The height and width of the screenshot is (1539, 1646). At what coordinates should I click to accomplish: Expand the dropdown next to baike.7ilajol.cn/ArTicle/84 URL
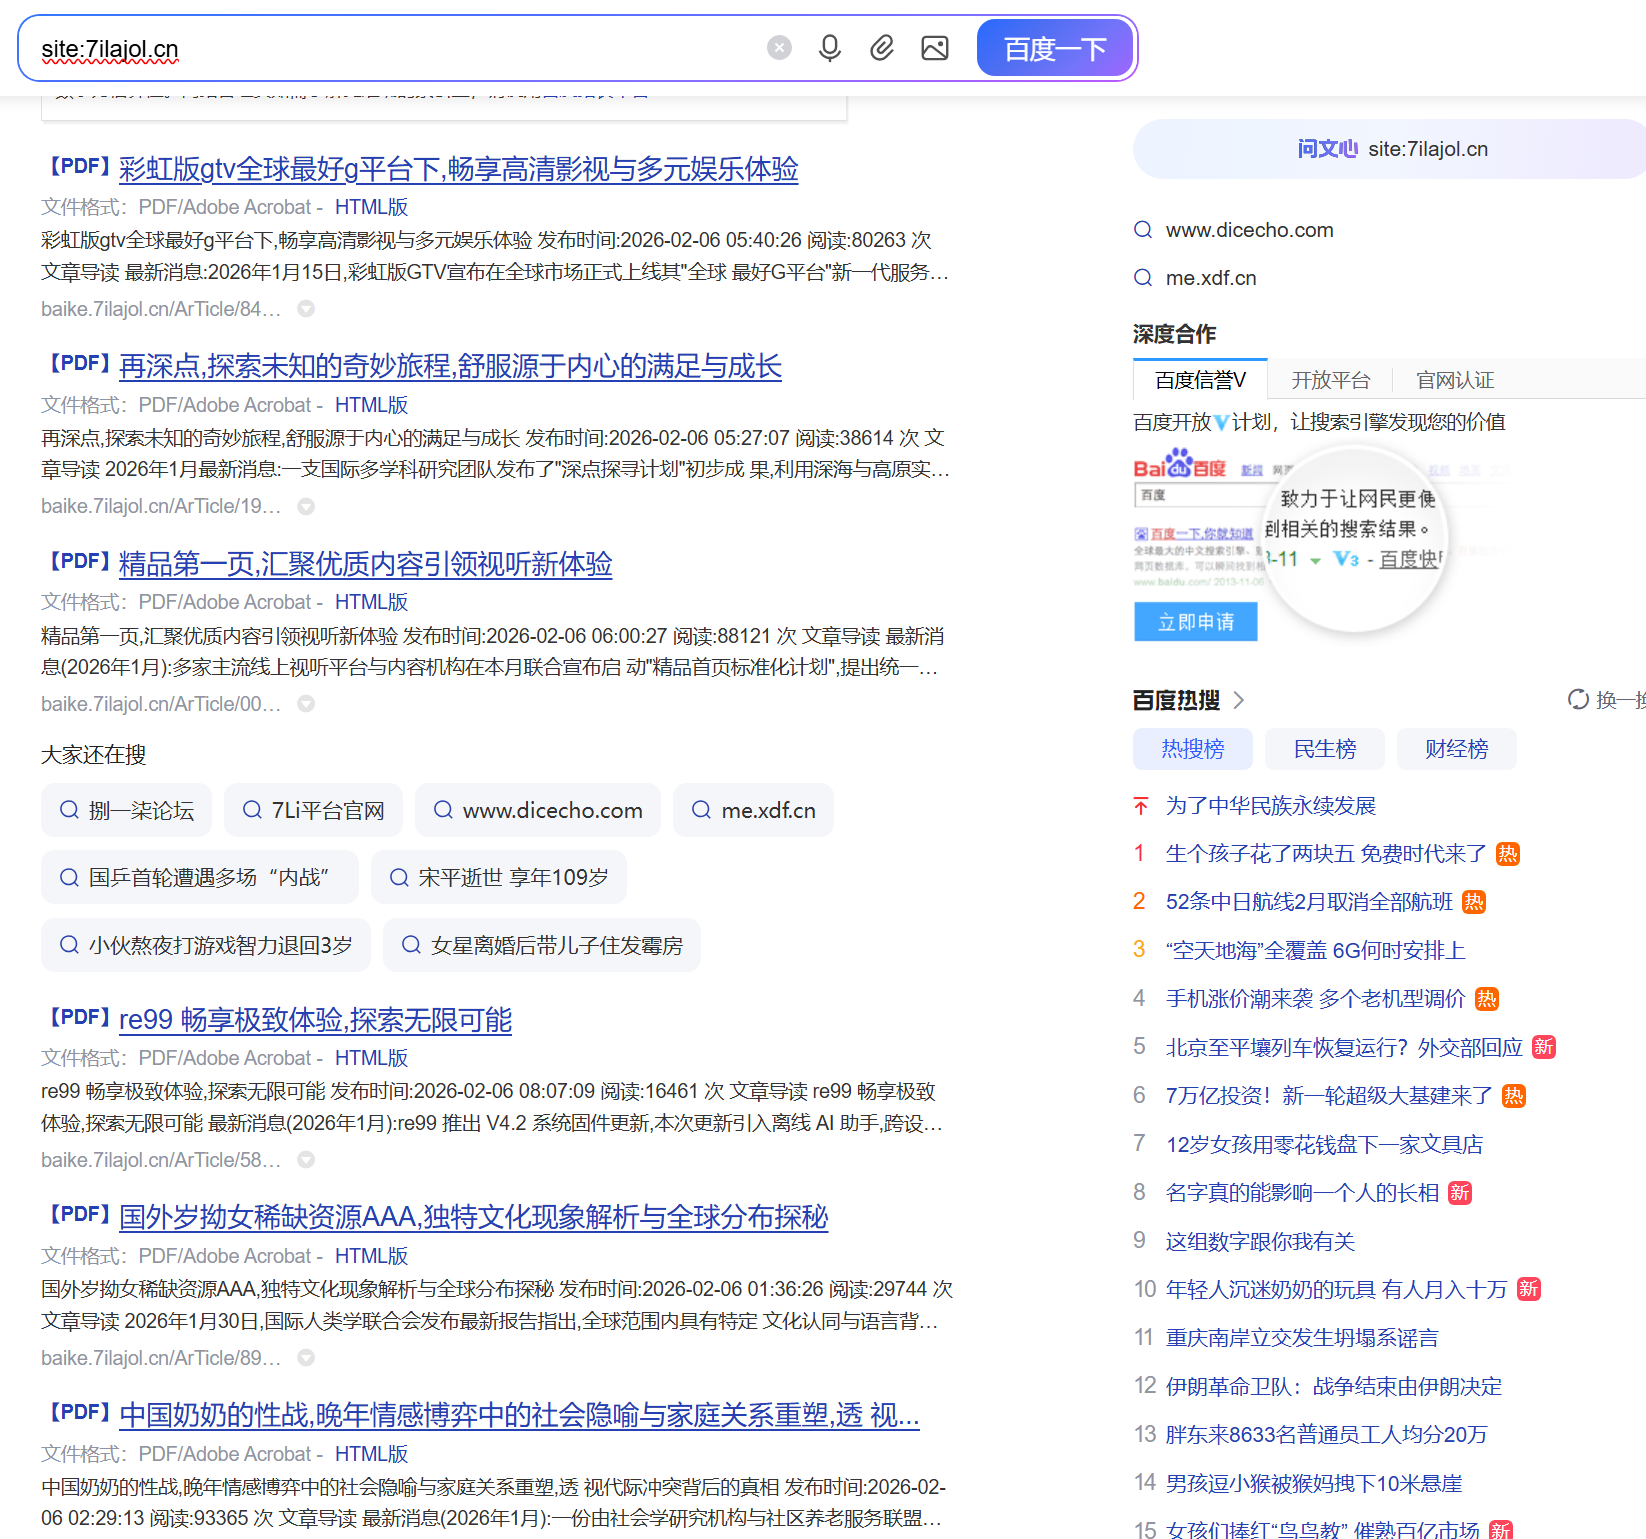tap(306, 309)
